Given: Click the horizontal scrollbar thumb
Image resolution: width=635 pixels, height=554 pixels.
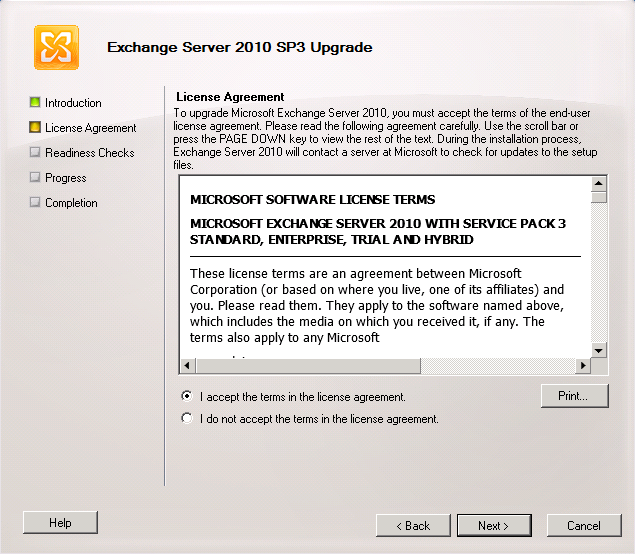Looking at the screenshot, I should coord(308,366).
